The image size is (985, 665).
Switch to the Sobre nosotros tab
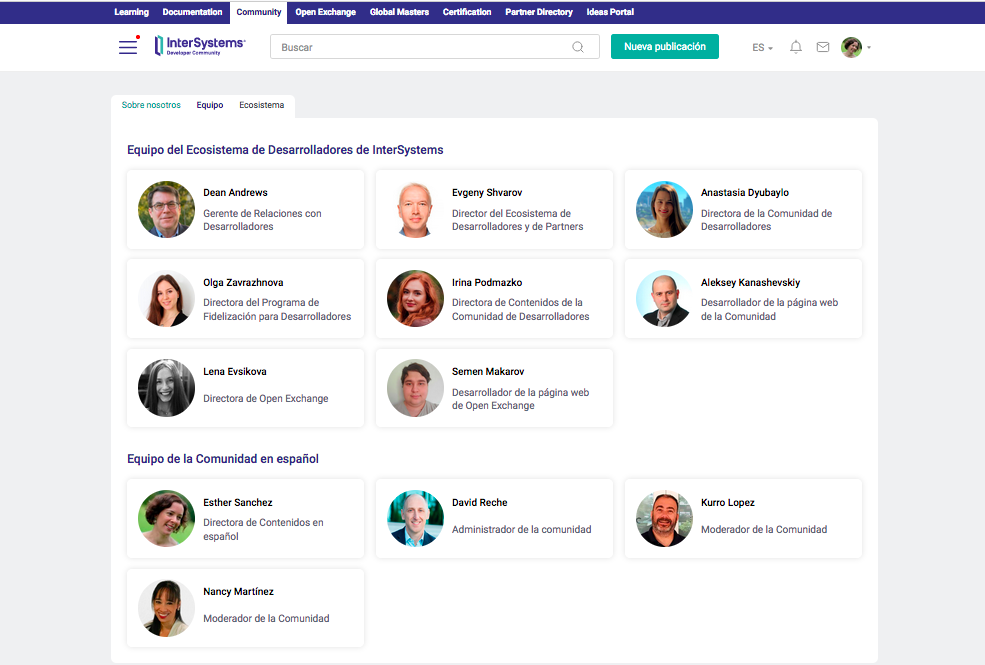point(151,105)
